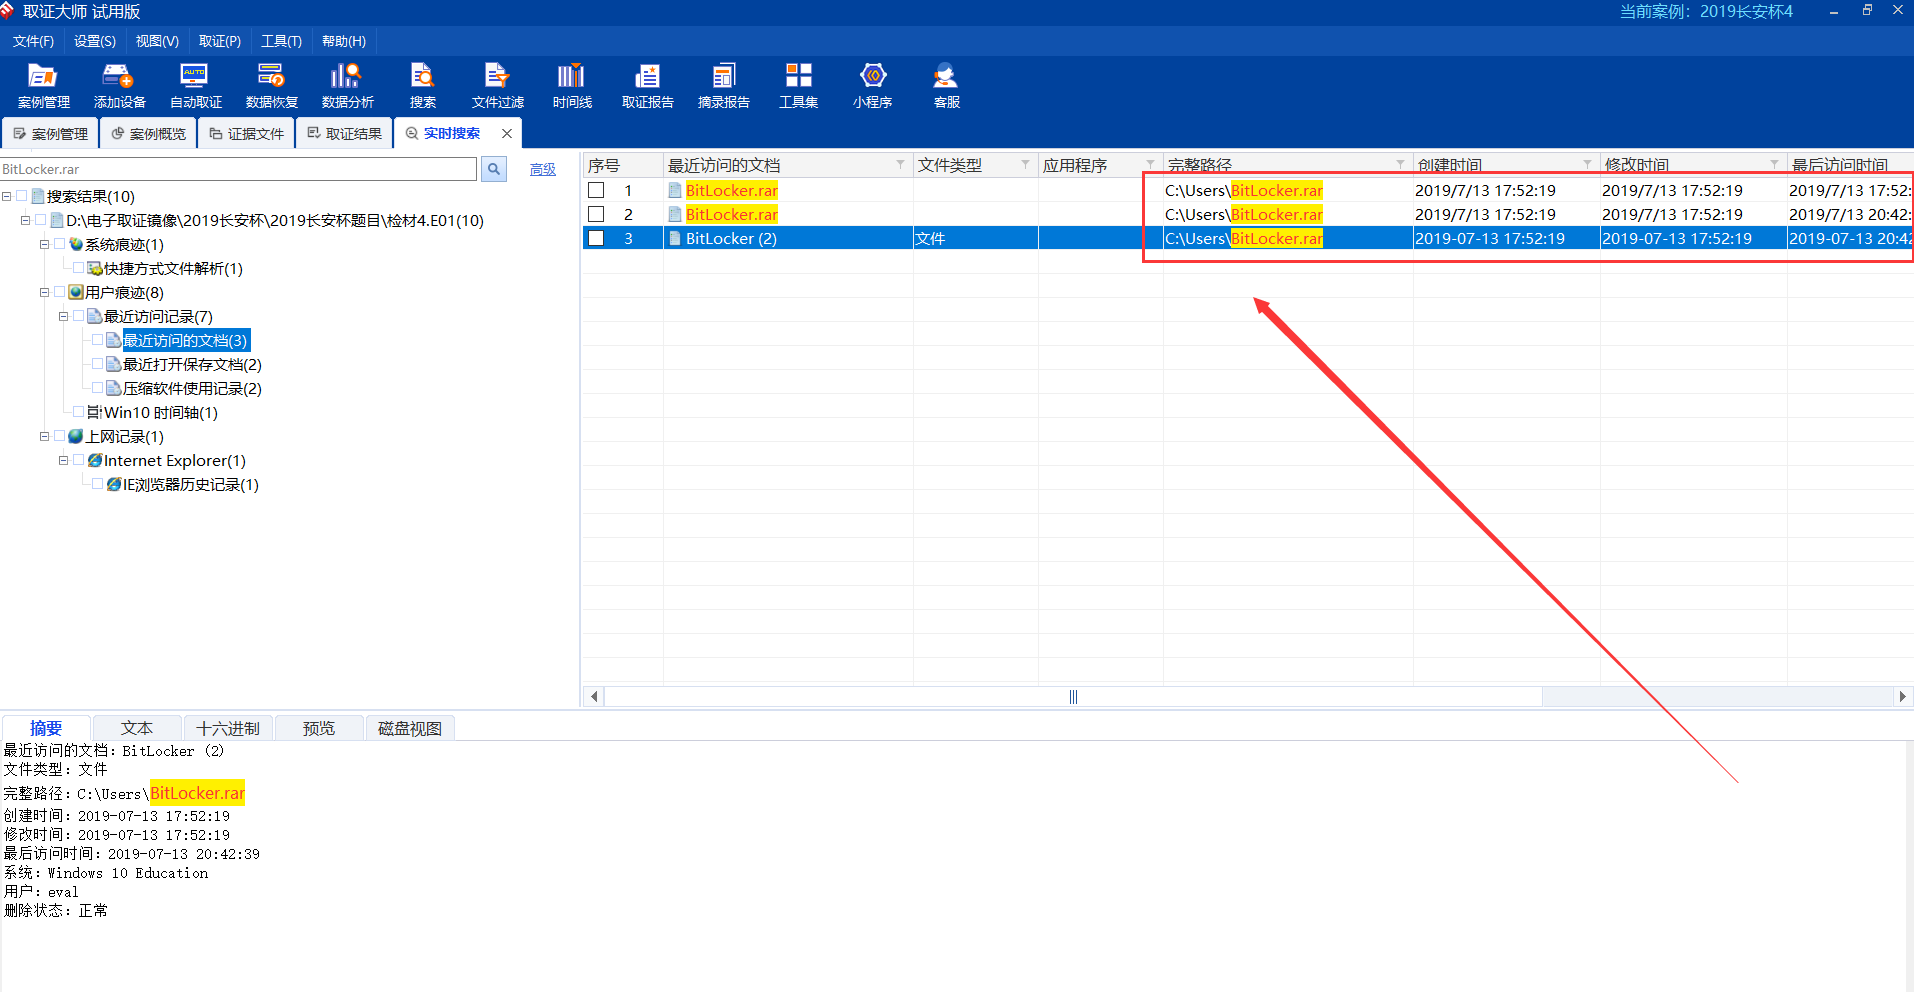Open the 取证(P) menu
Image resolution: width=1914 pixels, height=992 pixels.
tap(220, 41)
